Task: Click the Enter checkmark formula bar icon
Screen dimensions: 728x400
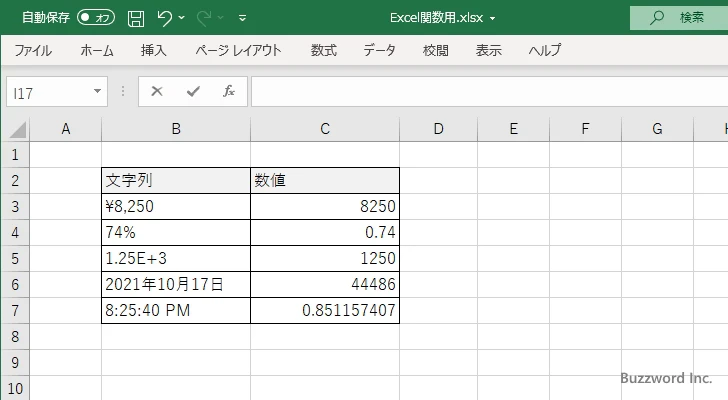Action: click(x=193, y=91)
